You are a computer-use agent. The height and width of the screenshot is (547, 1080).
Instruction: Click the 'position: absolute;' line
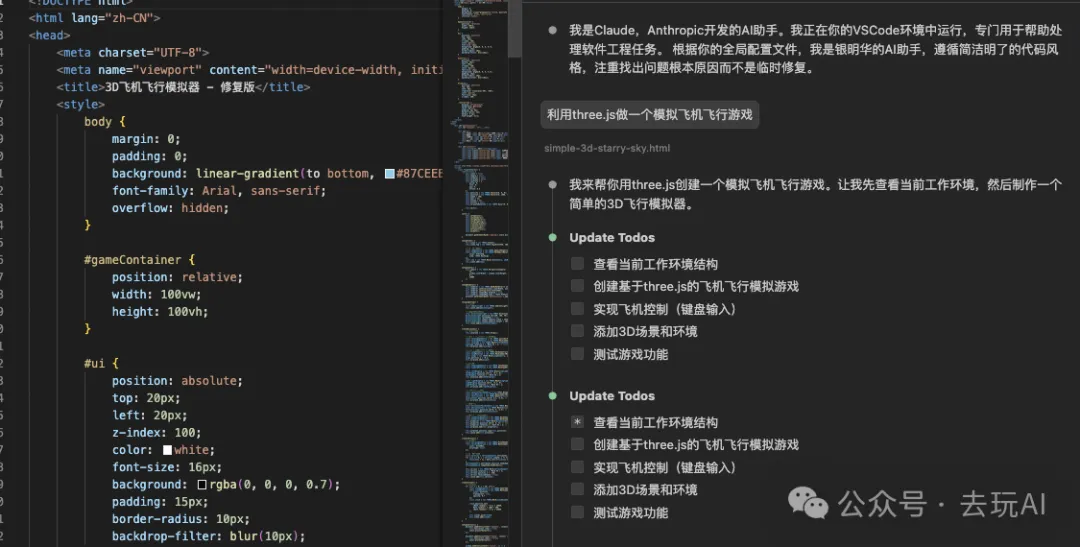click(178, 380)
